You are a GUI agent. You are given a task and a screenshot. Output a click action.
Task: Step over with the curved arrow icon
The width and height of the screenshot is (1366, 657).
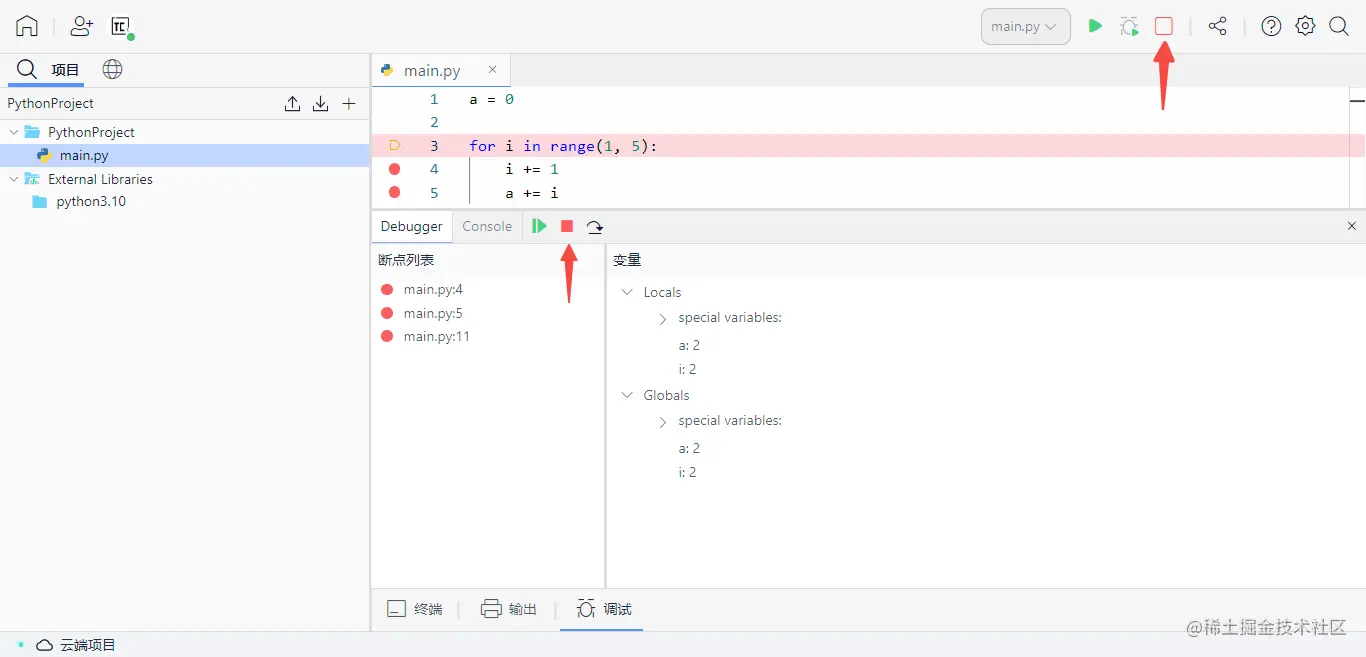click(x=595, y=227)
